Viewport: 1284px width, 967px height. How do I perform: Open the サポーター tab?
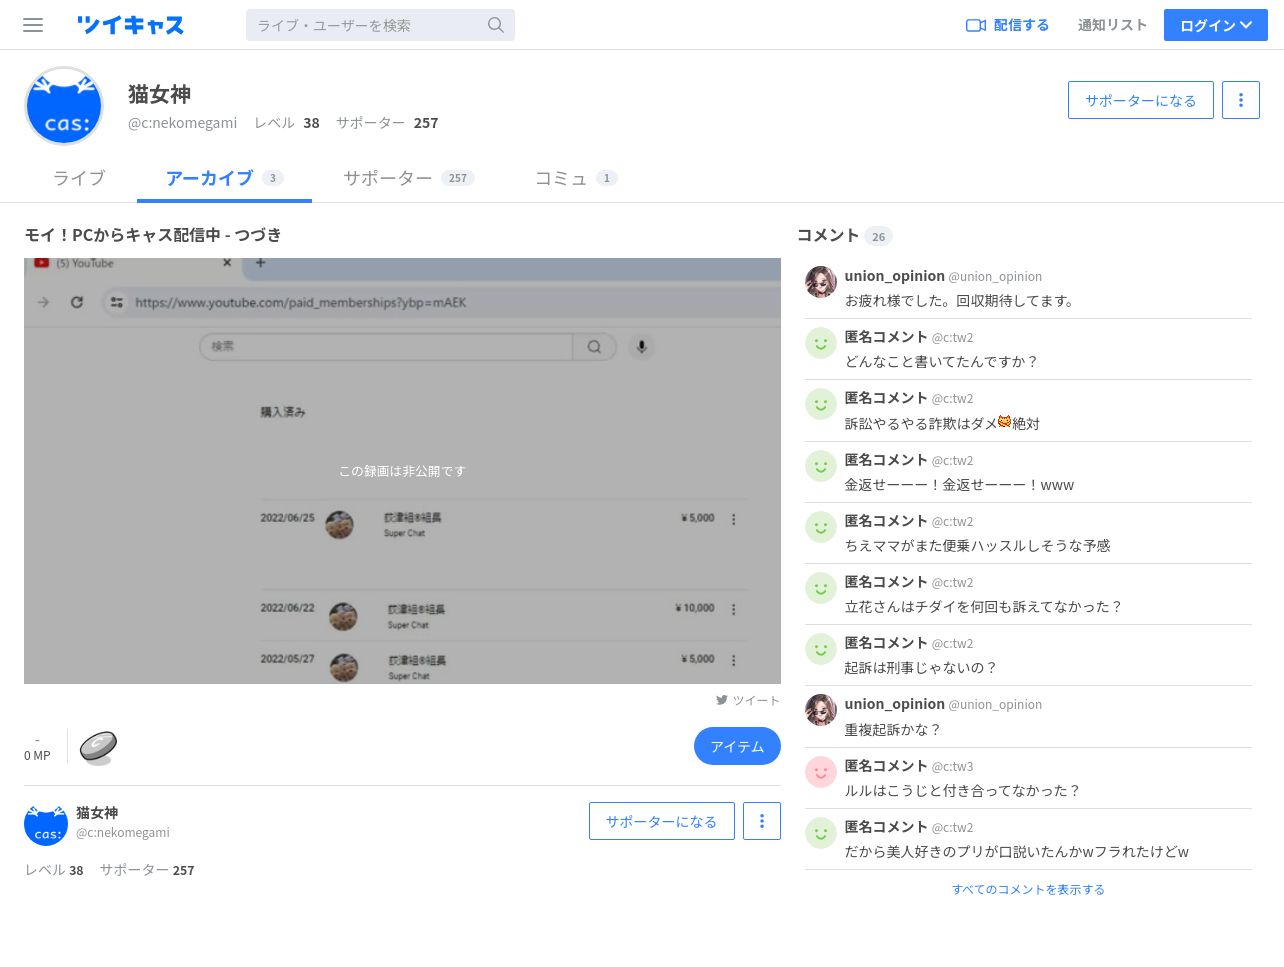pyautogui.click(x=408, y=178)
